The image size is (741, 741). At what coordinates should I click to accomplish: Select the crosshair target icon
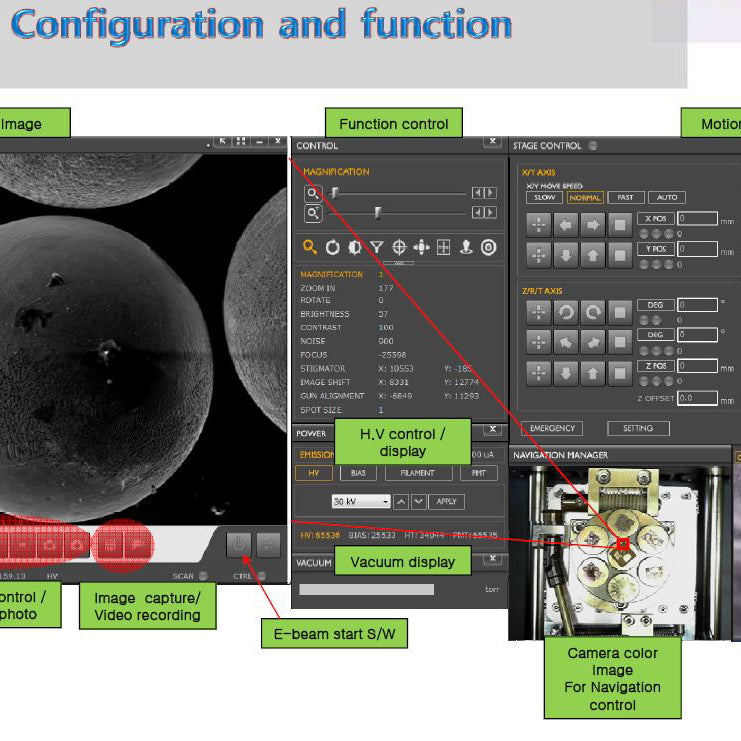pos(399,247)
